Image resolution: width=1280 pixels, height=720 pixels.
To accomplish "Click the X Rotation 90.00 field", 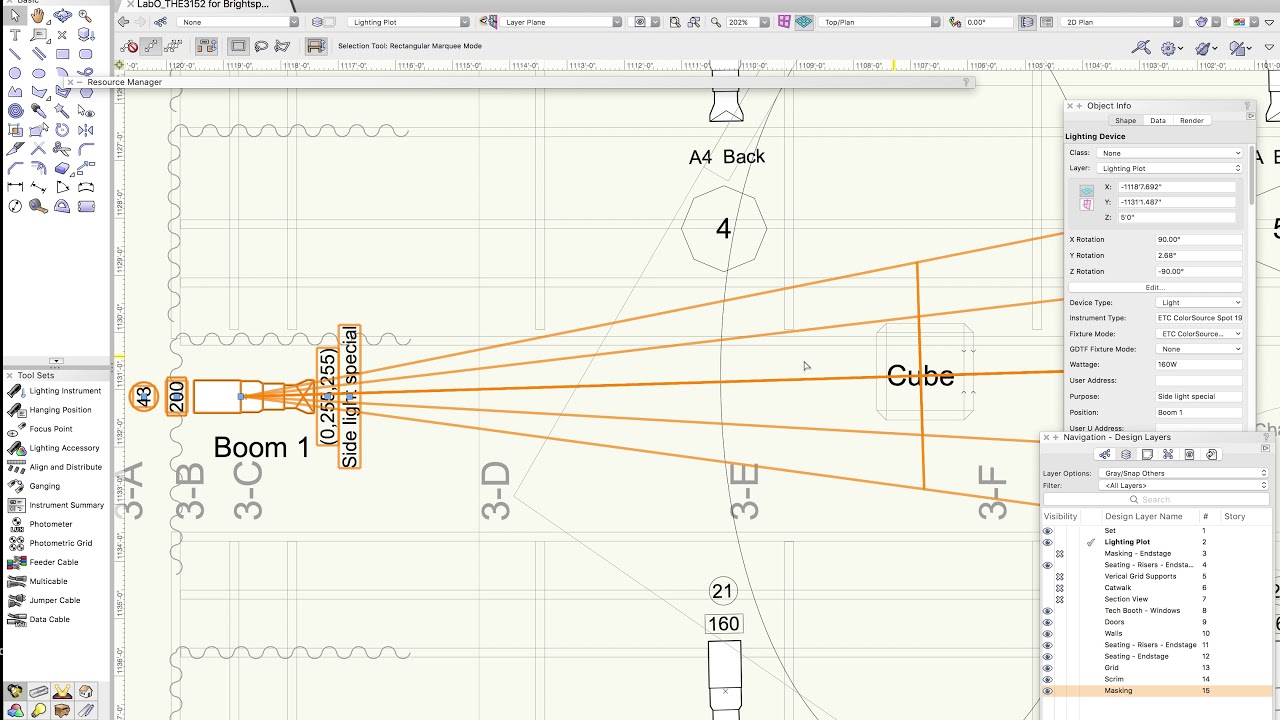I will (1199, 240).
